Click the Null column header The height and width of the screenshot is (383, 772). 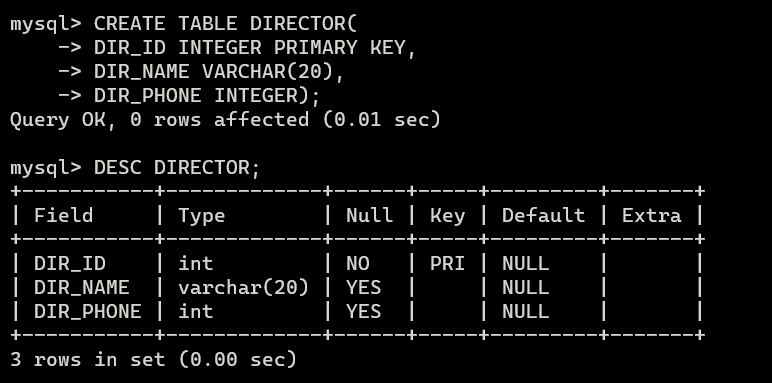point(369,216)
